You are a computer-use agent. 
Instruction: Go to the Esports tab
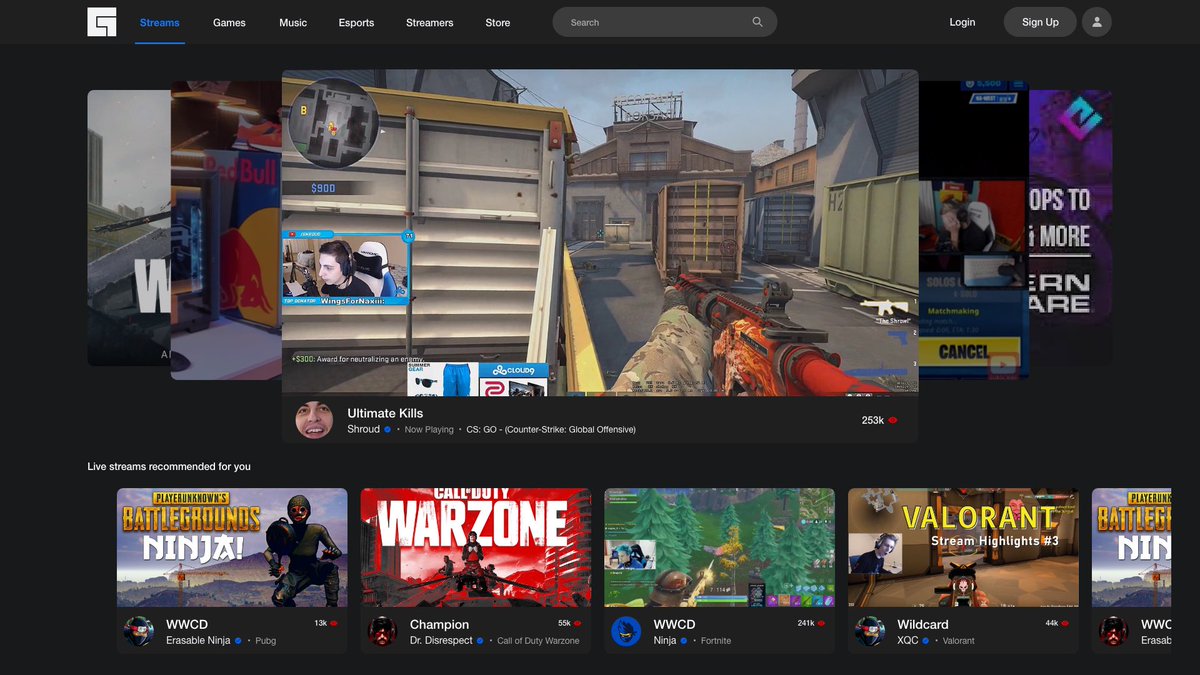356,22
